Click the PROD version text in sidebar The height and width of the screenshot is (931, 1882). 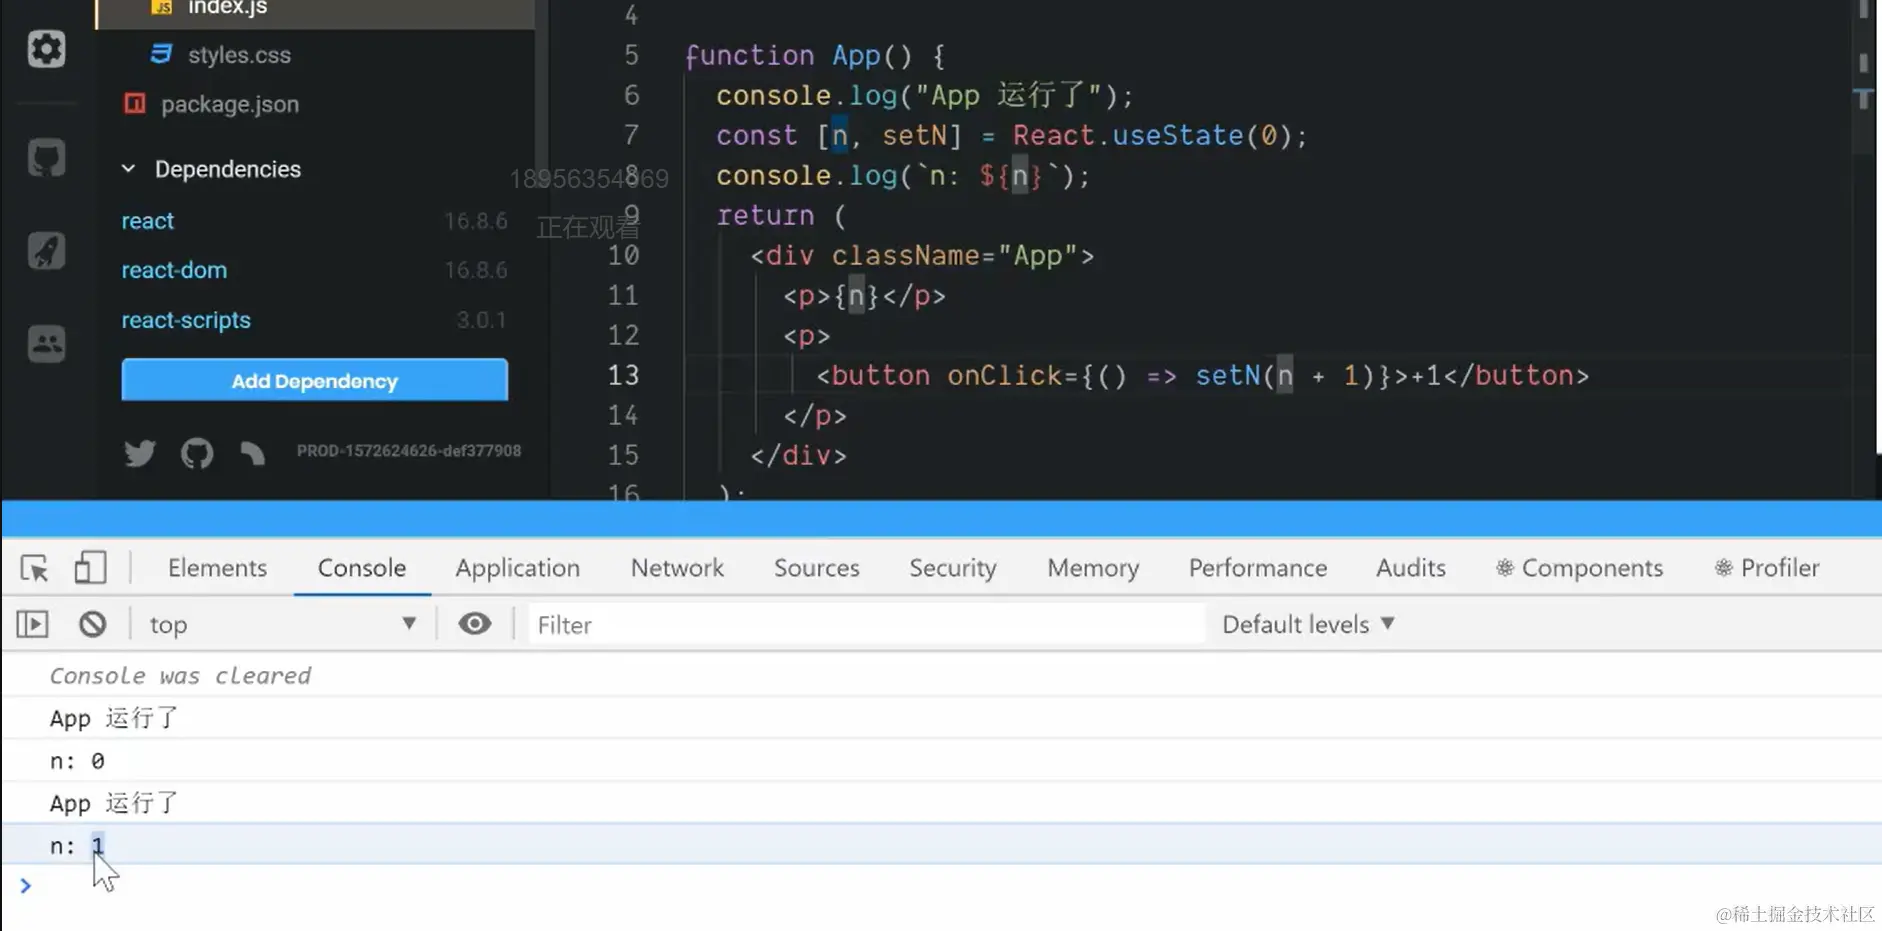409,451
